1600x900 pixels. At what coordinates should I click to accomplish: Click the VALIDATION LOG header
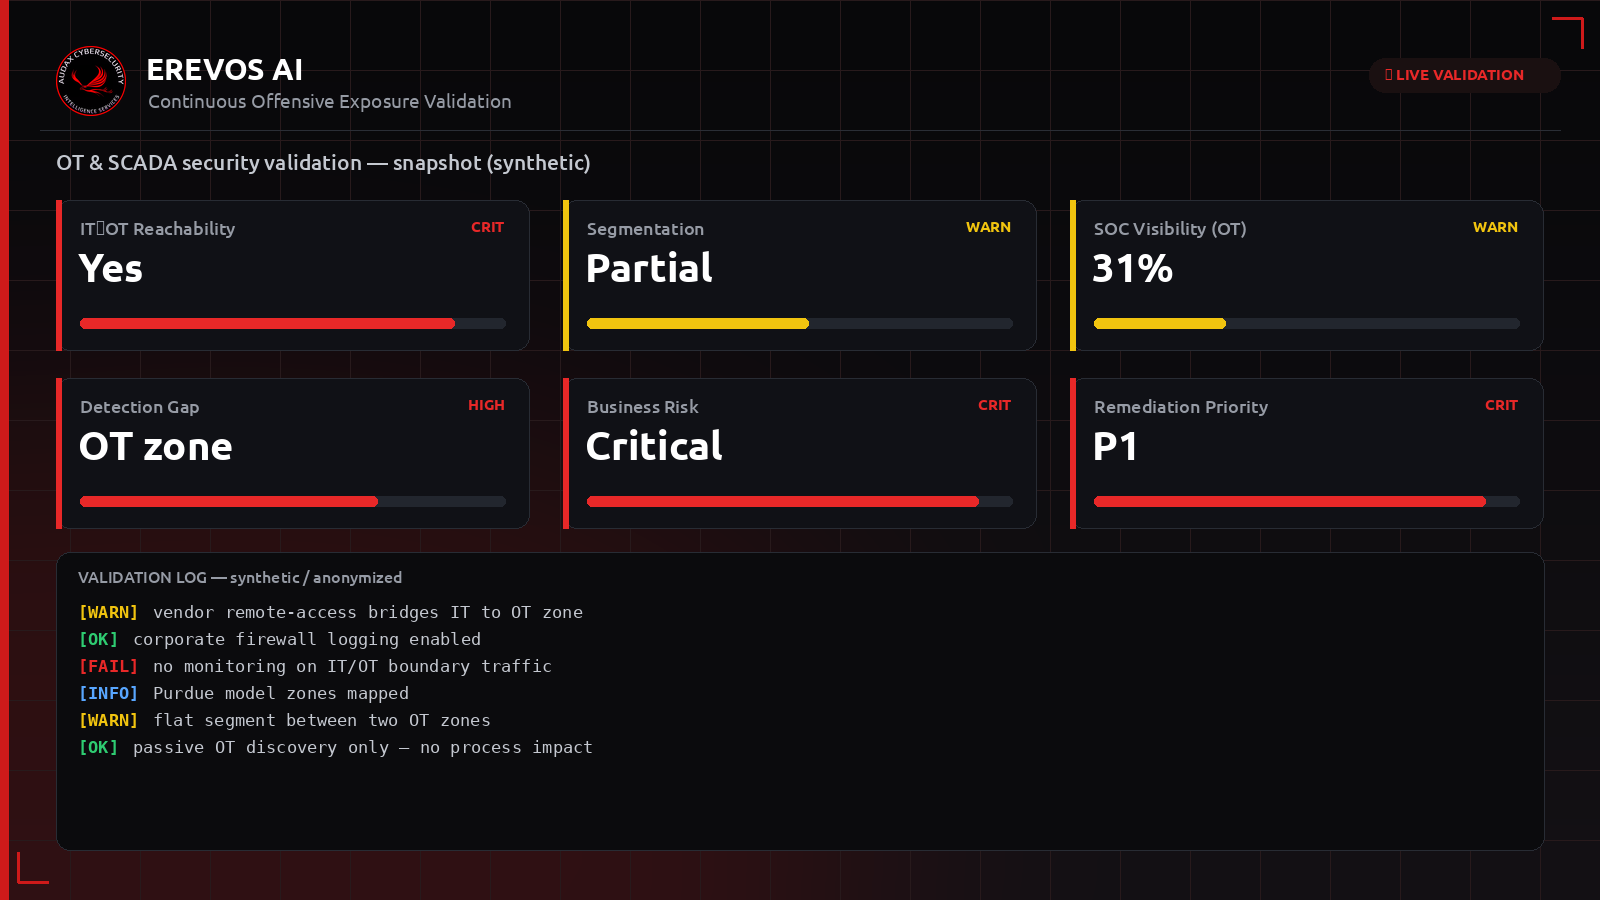240,578
